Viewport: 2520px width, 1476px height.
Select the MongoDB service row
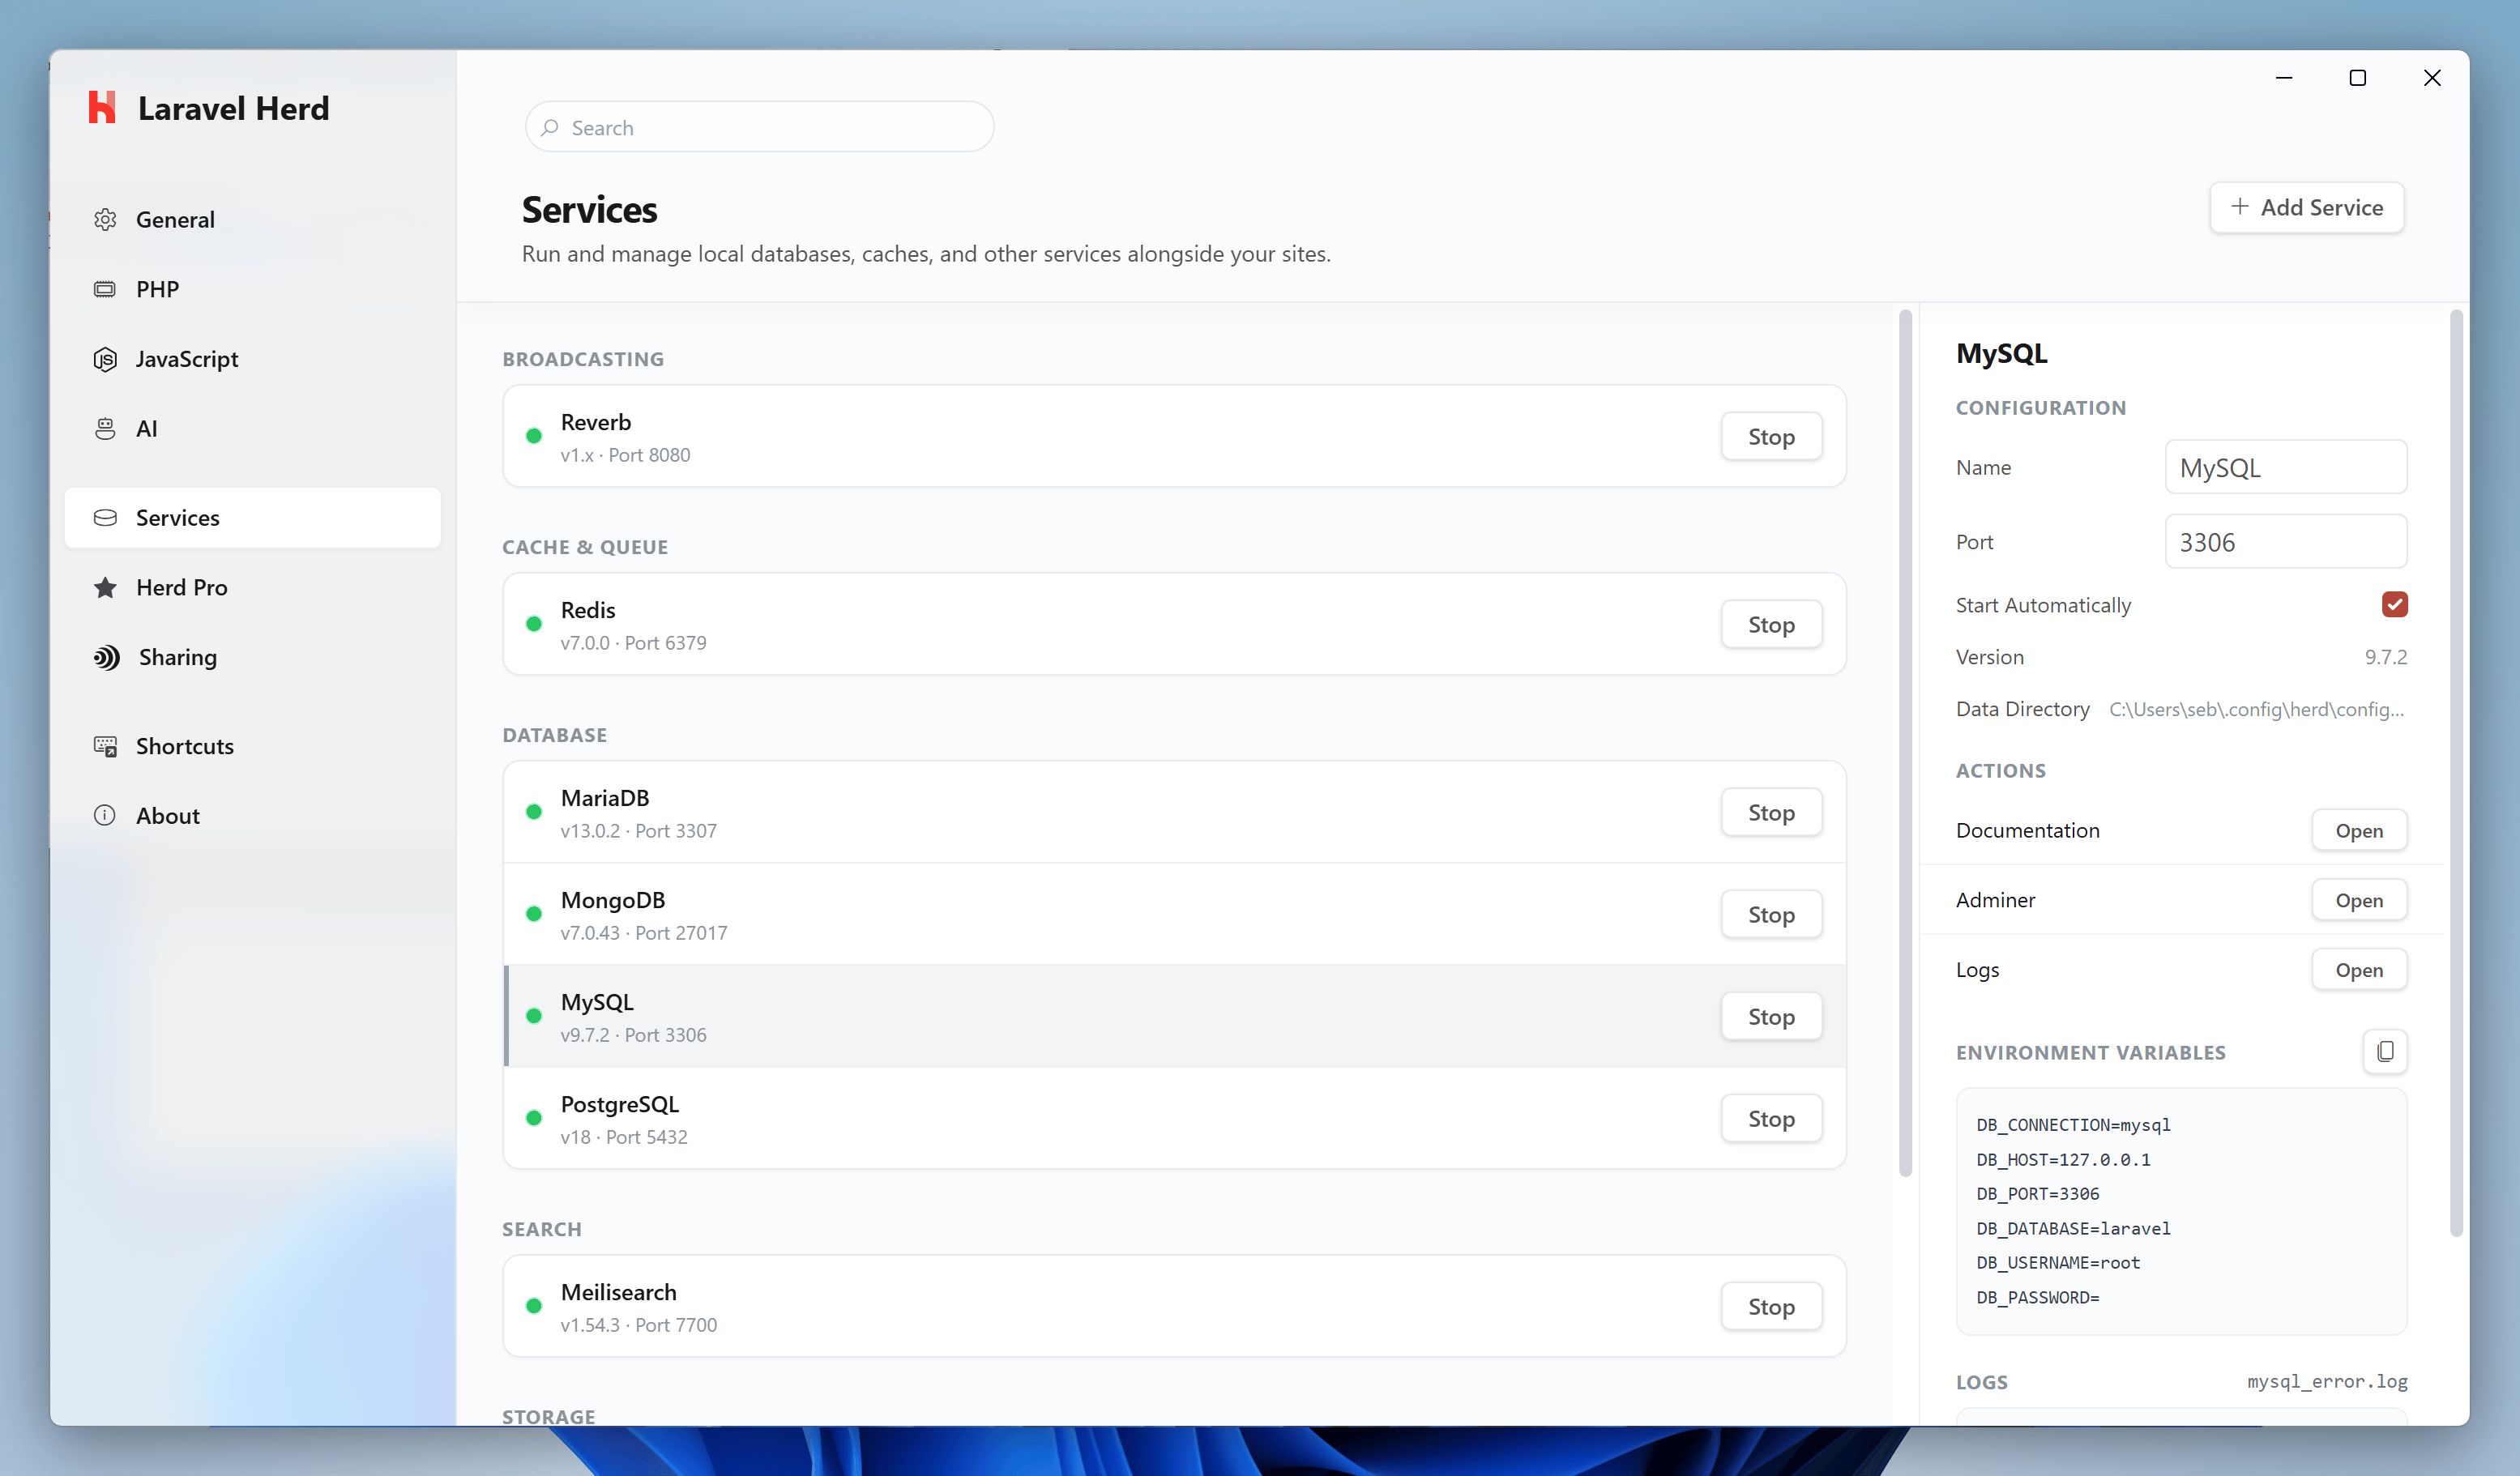click(1174, 914)
